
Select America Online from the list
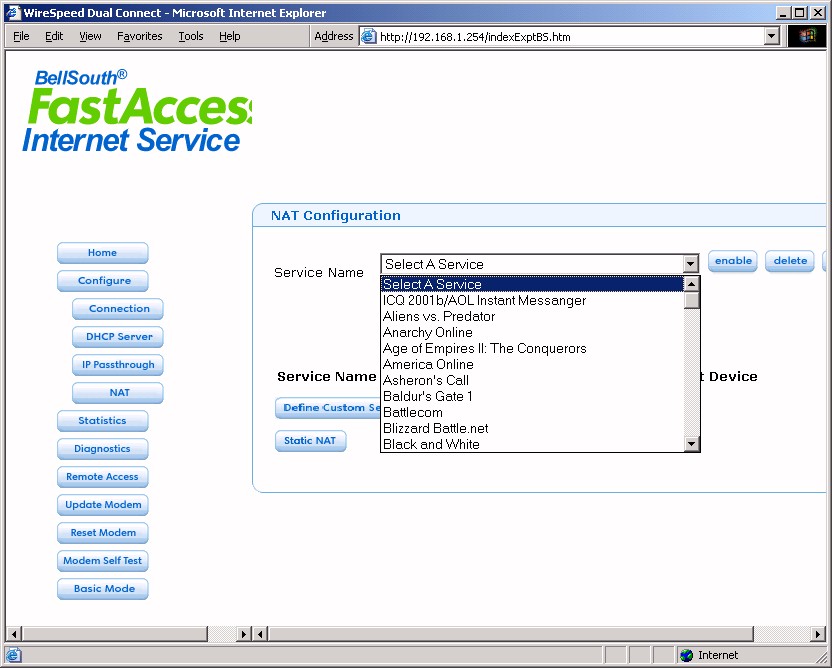tap(532, 364)
